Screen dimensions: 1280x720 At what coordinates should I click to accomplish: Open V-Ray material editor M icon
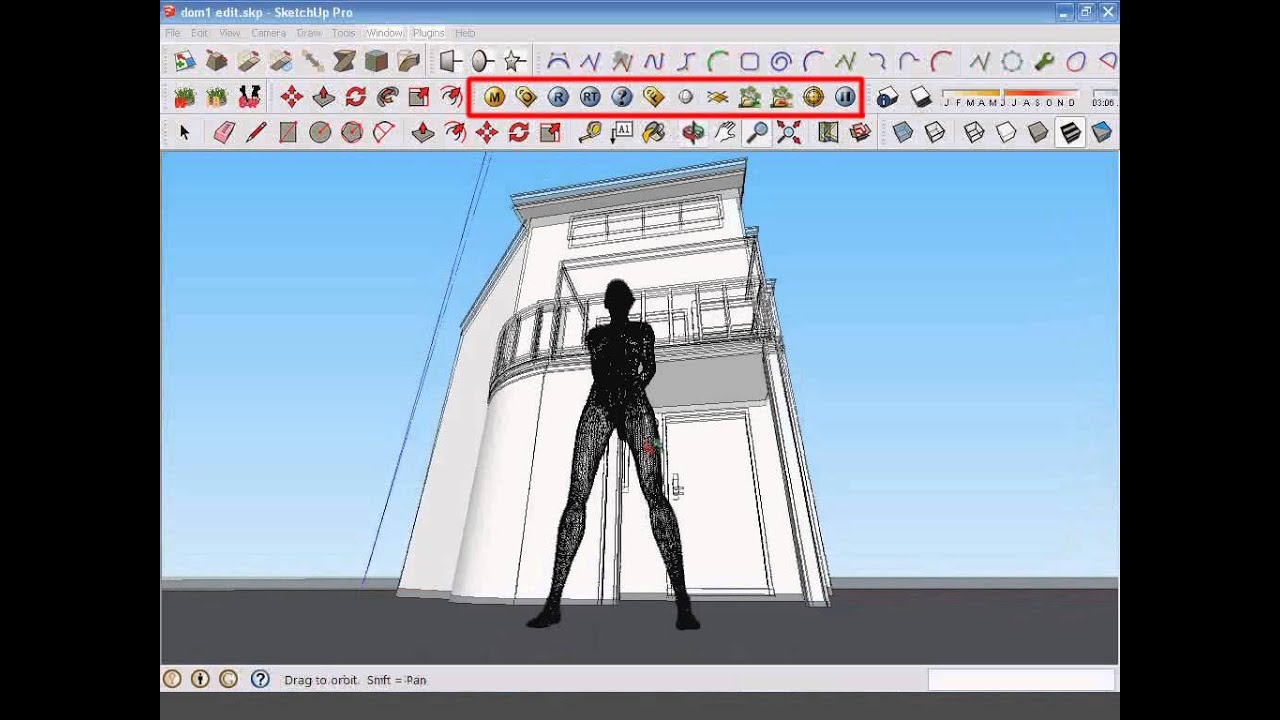(x=494, y=97)
